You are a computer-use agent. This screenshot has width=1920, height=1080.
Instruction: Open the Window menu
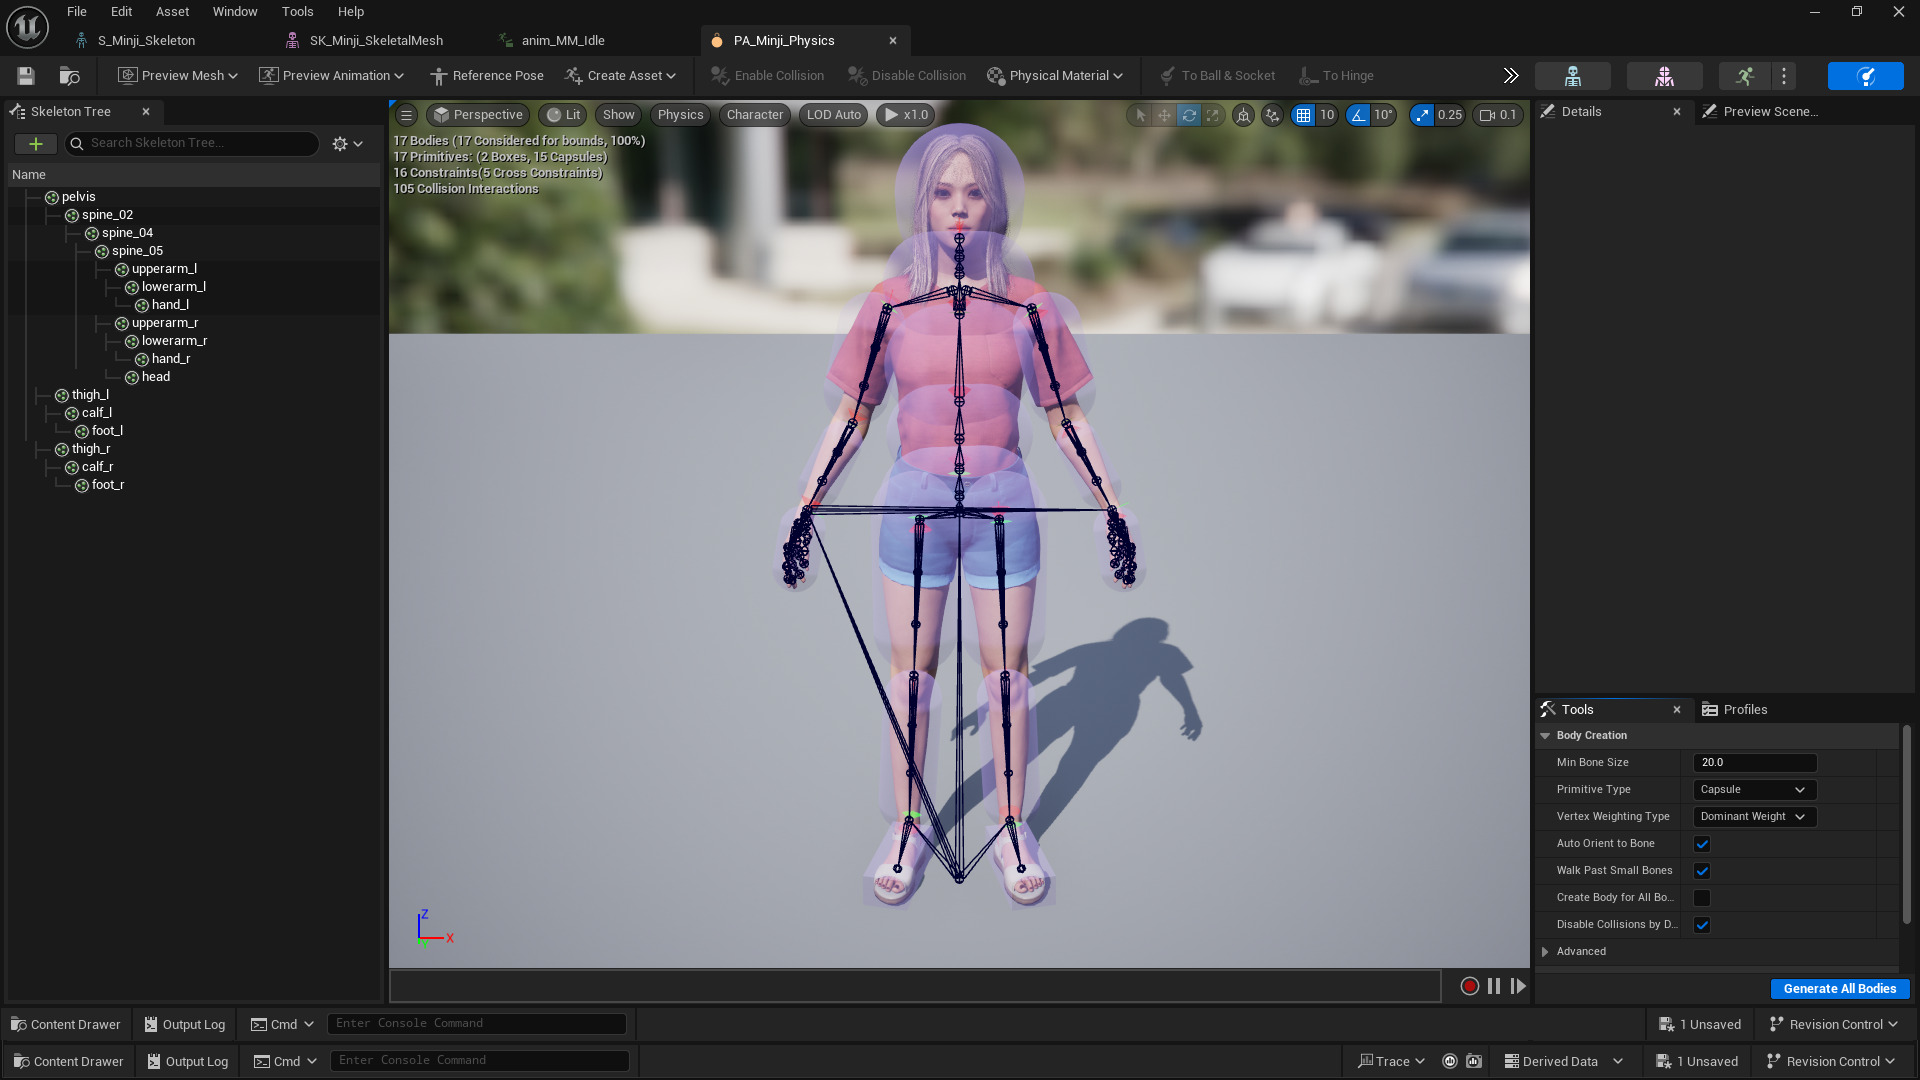(x=235, y=12)
